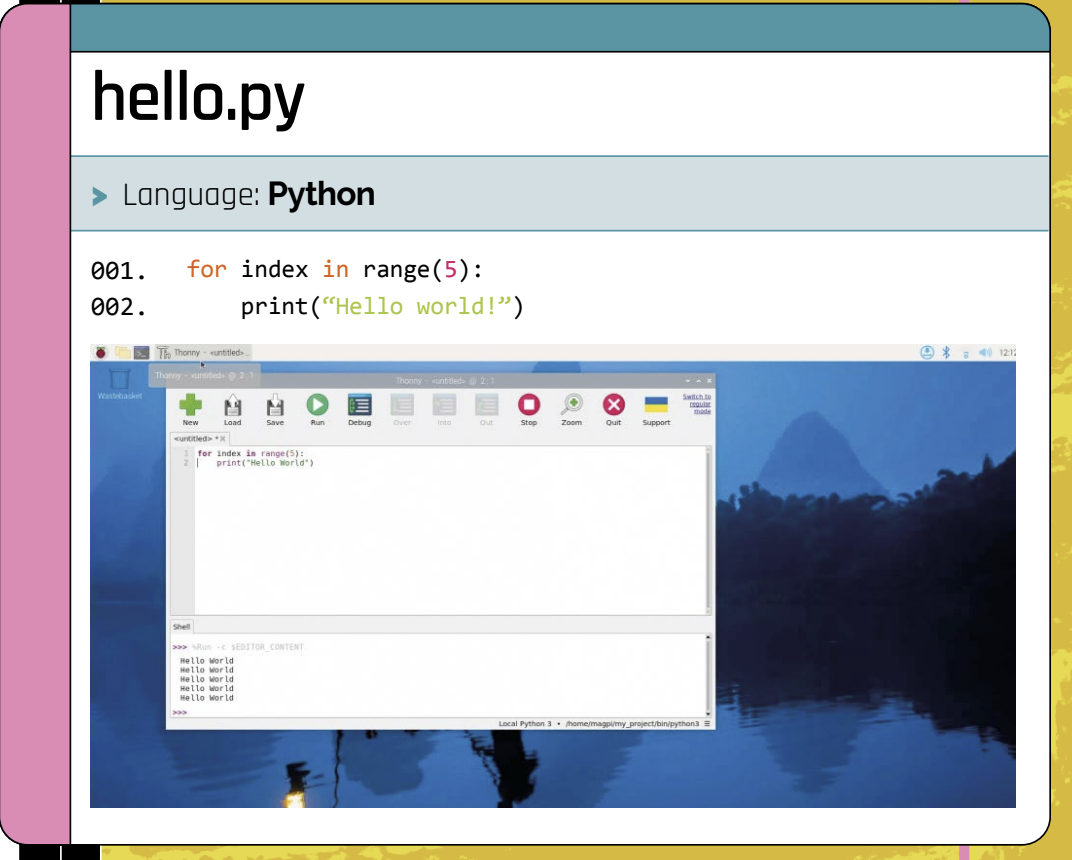Close the <untitled> tab with its x
The image size is (1072, 860).
(x=223, y=439)
